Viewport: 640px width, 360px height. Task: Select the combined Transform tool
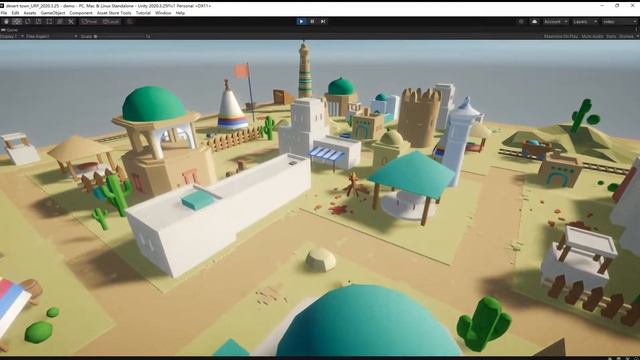pos(60,22)
